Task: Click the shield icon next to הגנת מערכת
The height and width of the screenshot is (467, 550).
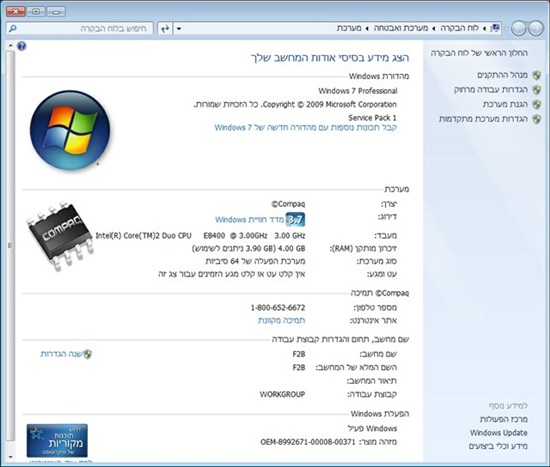Action: [x=537, y=104]
